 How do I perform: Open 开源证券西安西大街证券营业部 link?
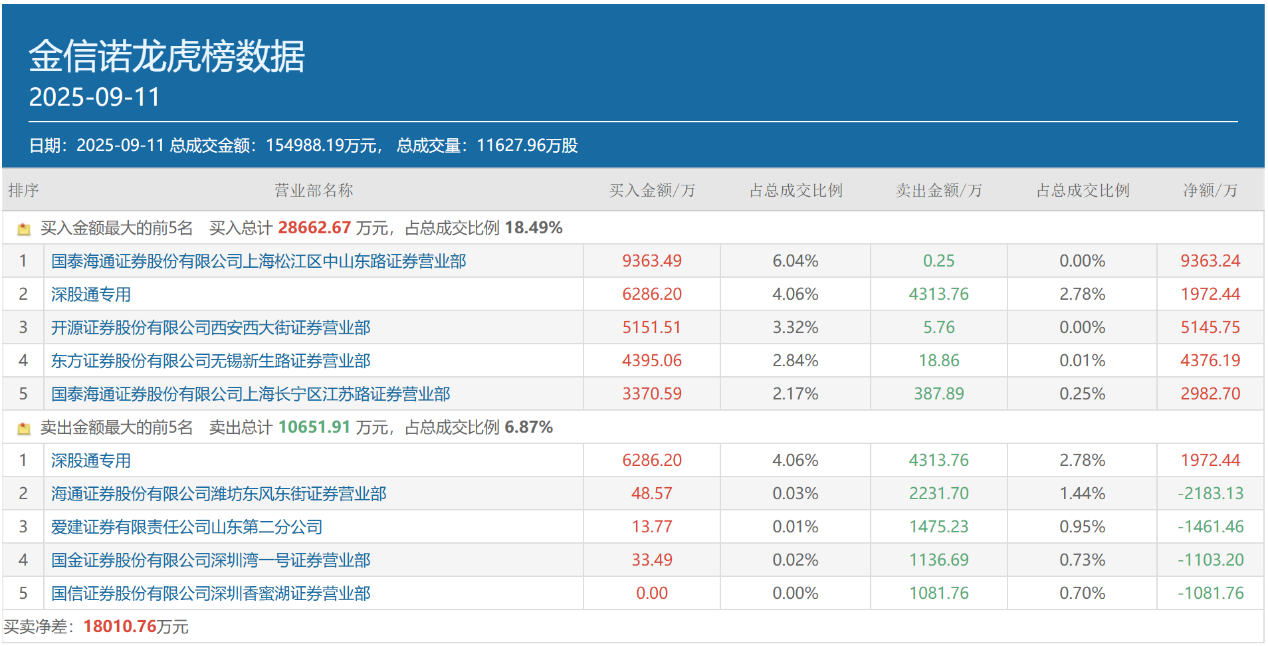(x=211, y=327)
